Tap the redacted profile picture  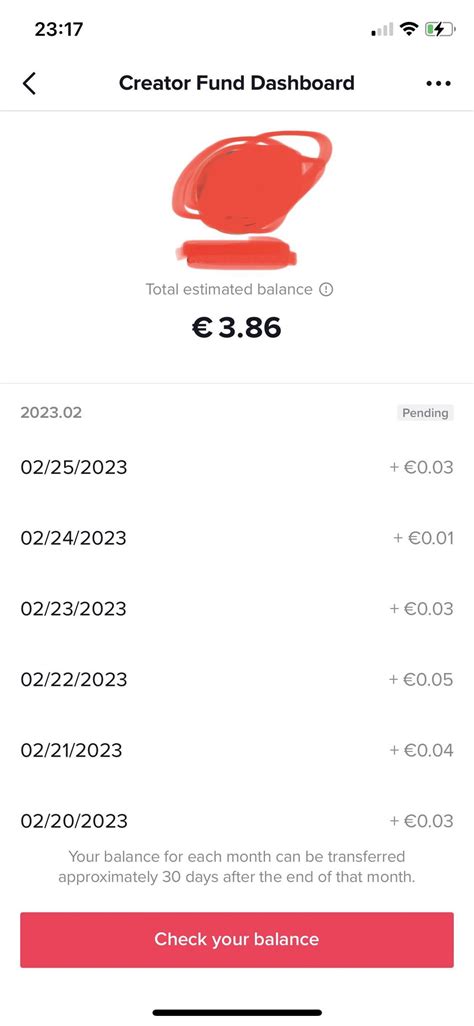click(x=252, y=182)
